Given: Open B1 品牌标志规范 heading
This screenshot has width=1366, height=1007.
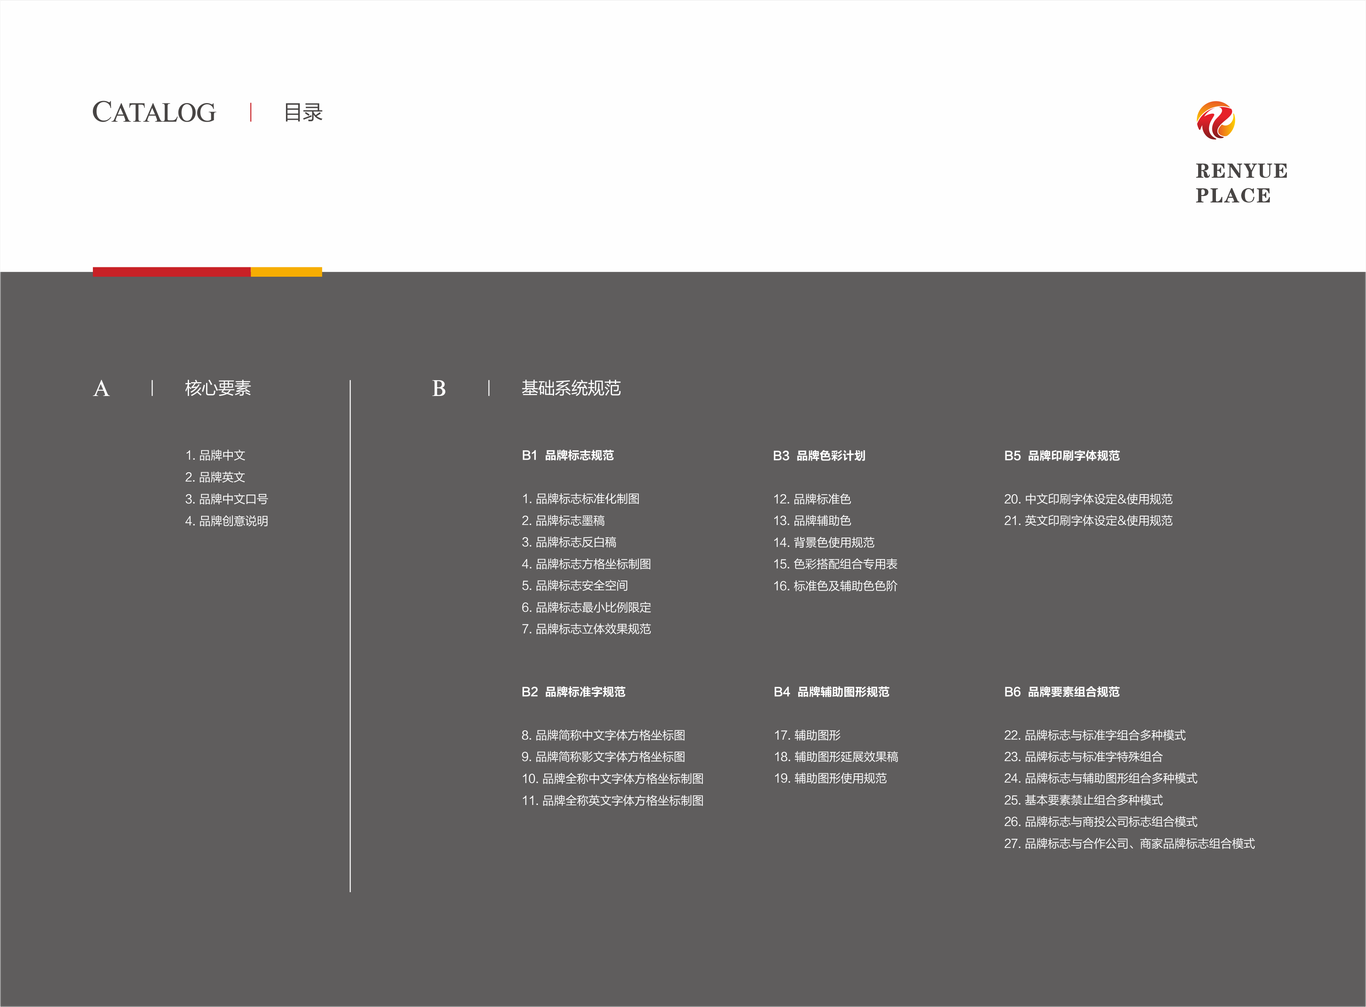Looking at the screenshot, I should click(568, 455).
